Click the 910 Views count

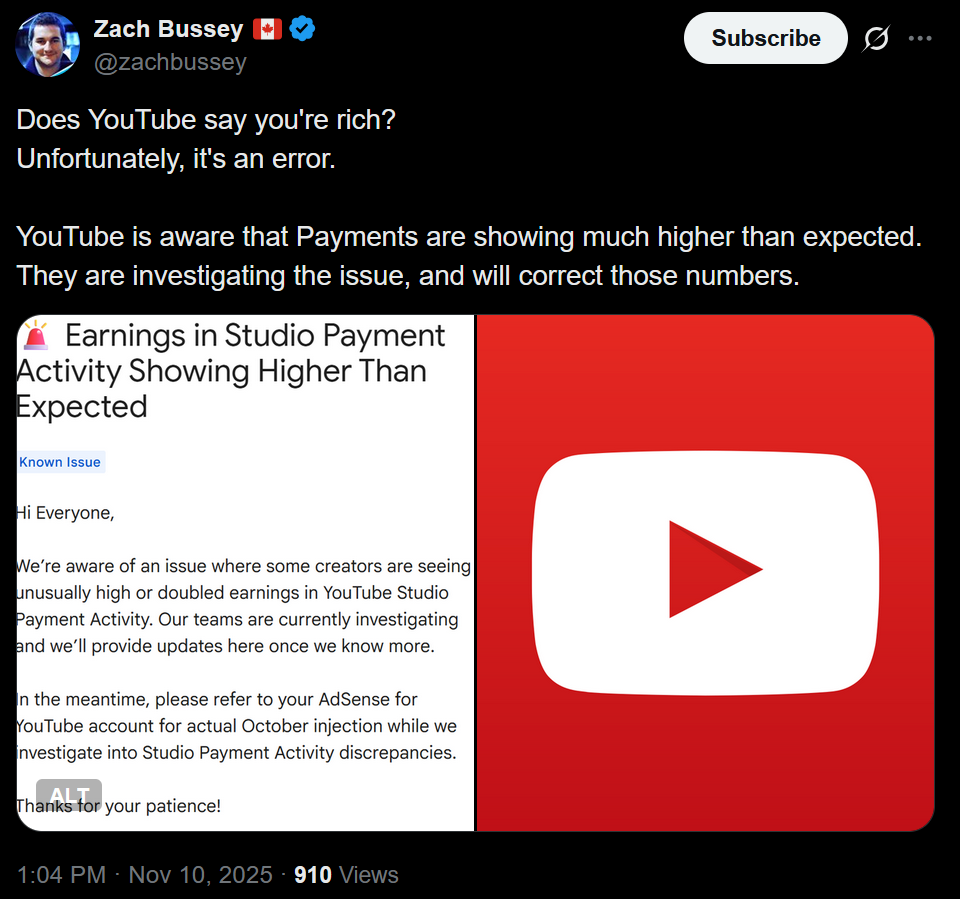[x=346, y=875]
